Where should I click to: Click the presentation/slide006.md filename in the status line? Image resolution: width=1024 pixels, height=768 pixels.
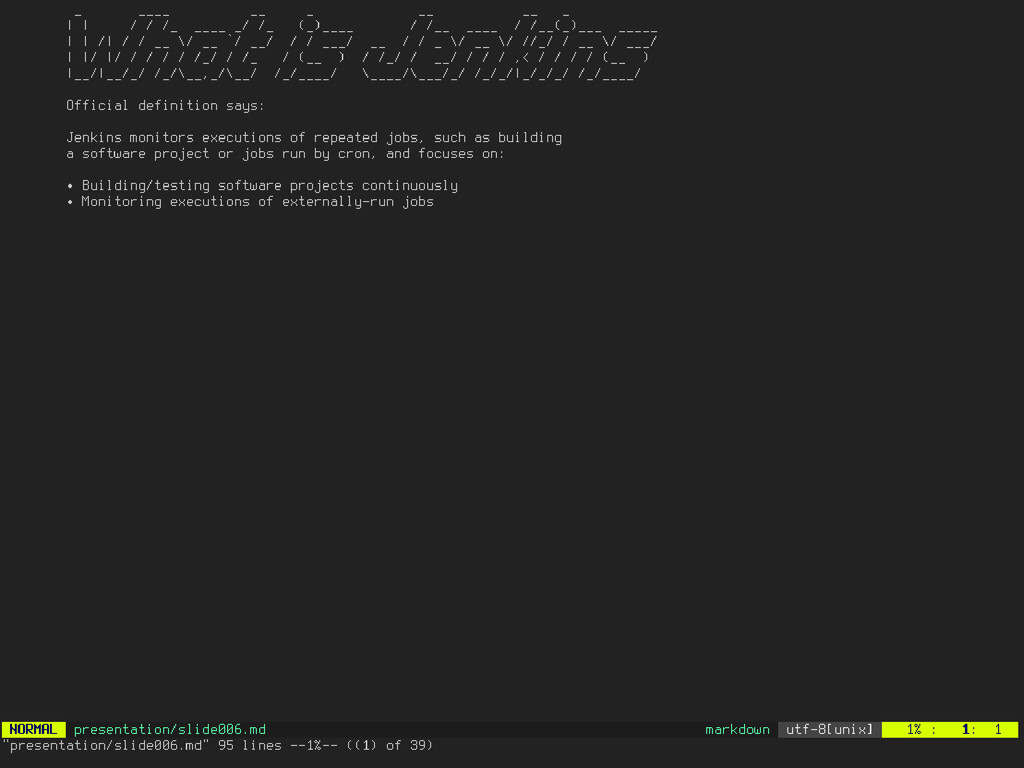point(170,729)
